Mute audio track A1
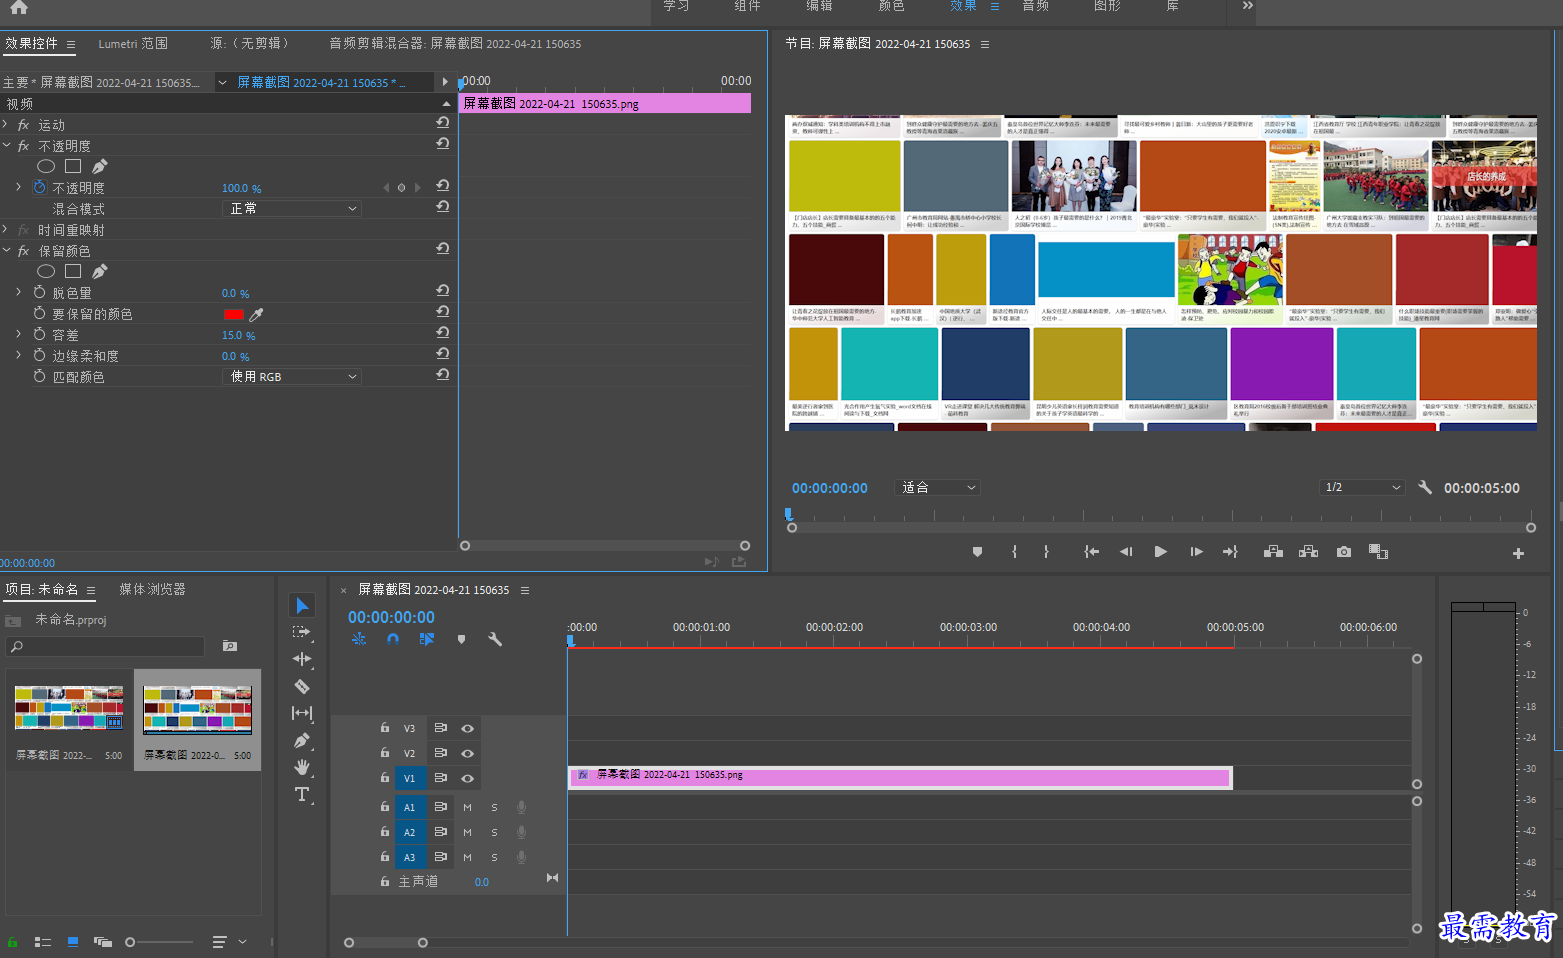1563x958 pixels. [467, 807]
